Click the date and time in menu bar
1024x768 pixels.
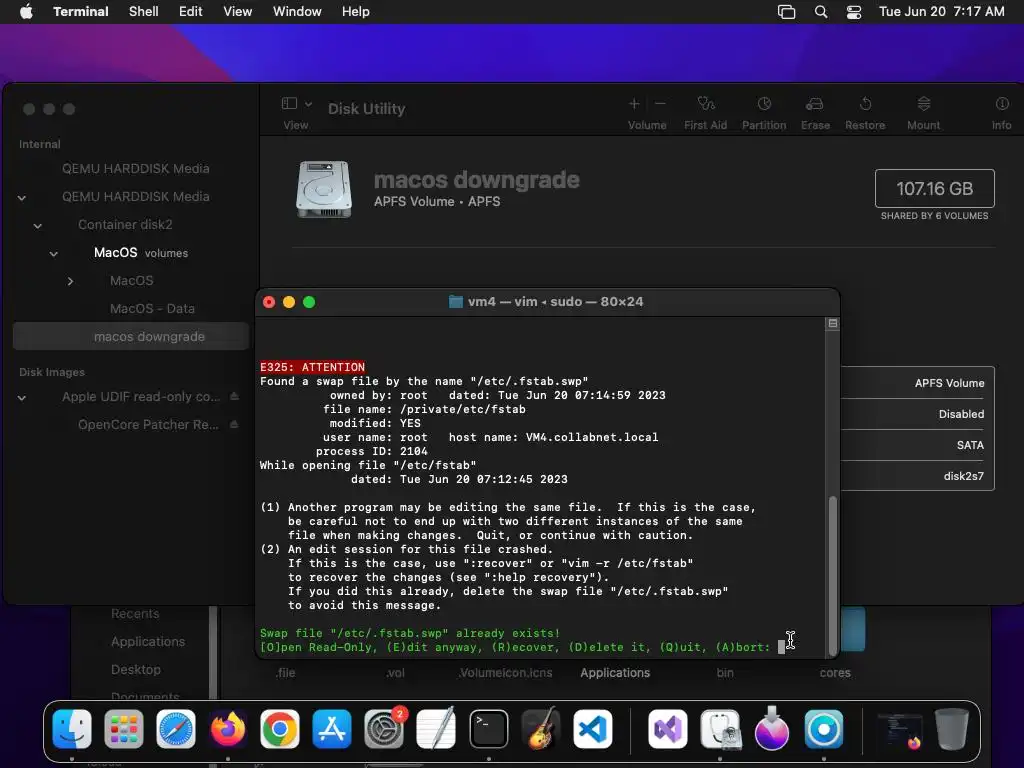941,12
